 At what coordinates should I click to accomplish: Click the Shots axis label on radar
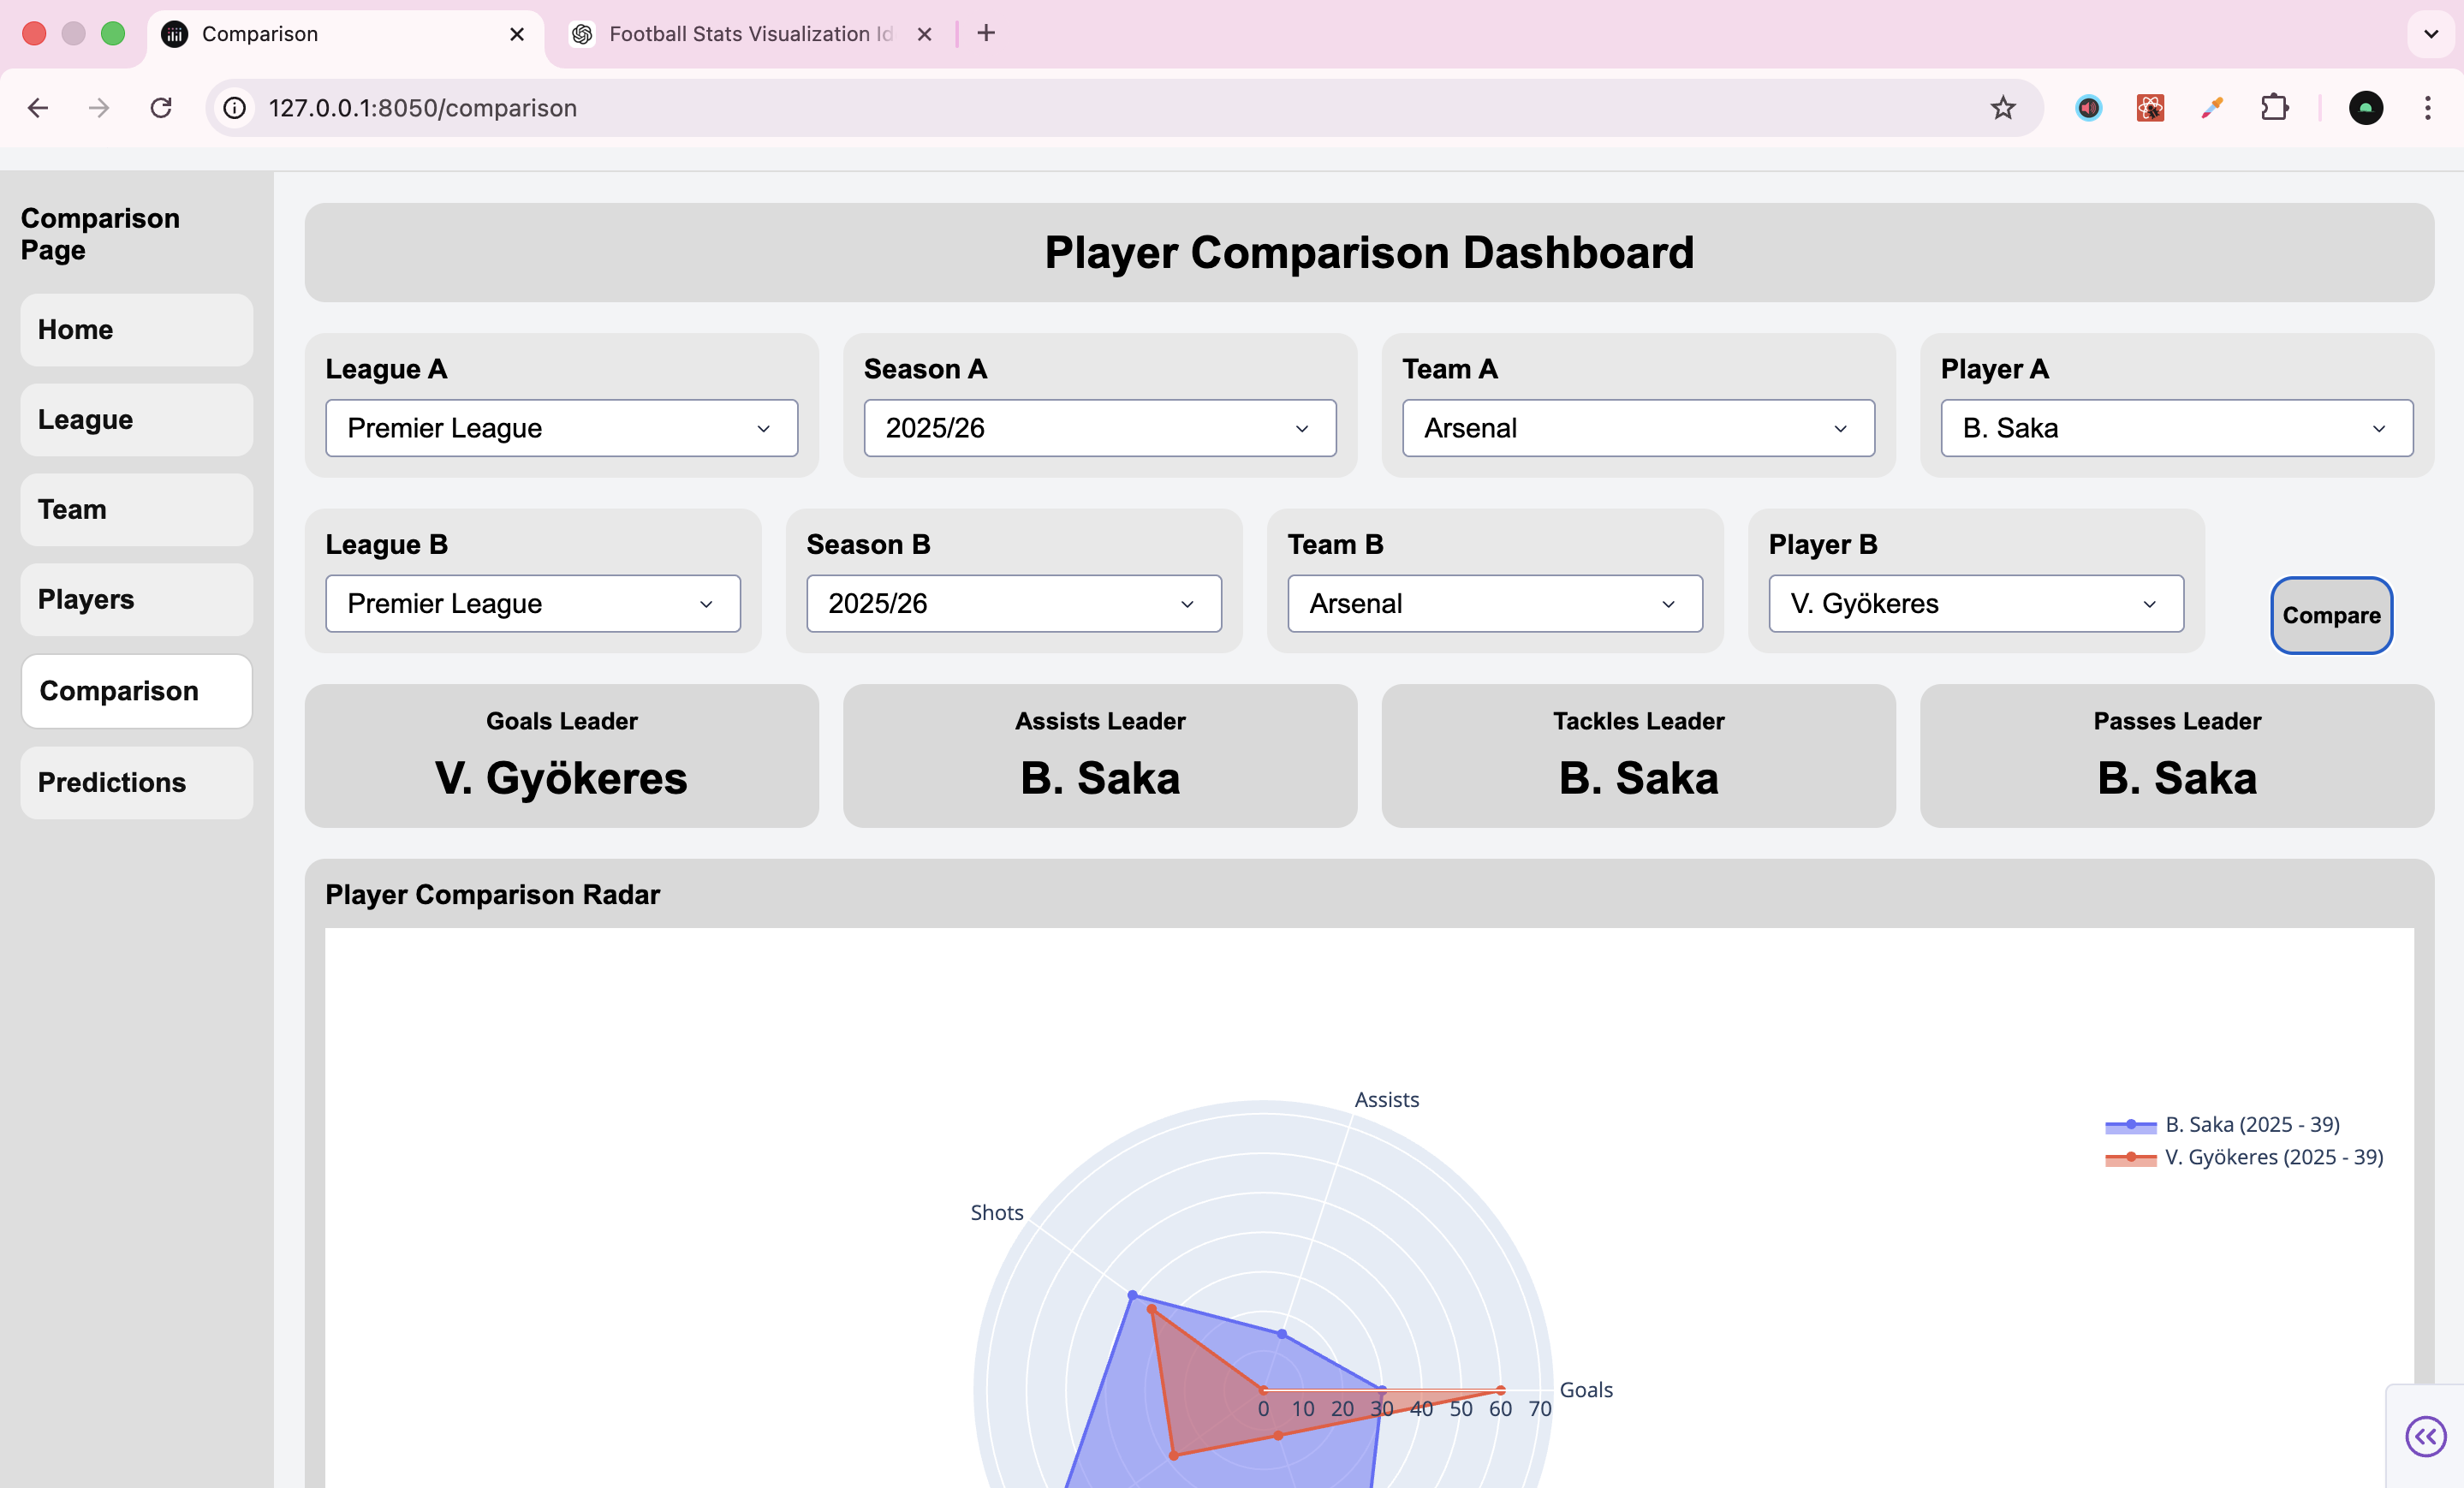tap(997, 1212)
